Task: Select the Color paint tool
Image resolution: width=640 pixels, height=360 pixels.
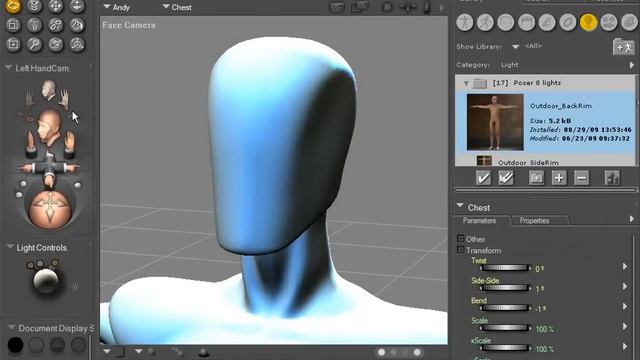Action: [x=77, y=25]
